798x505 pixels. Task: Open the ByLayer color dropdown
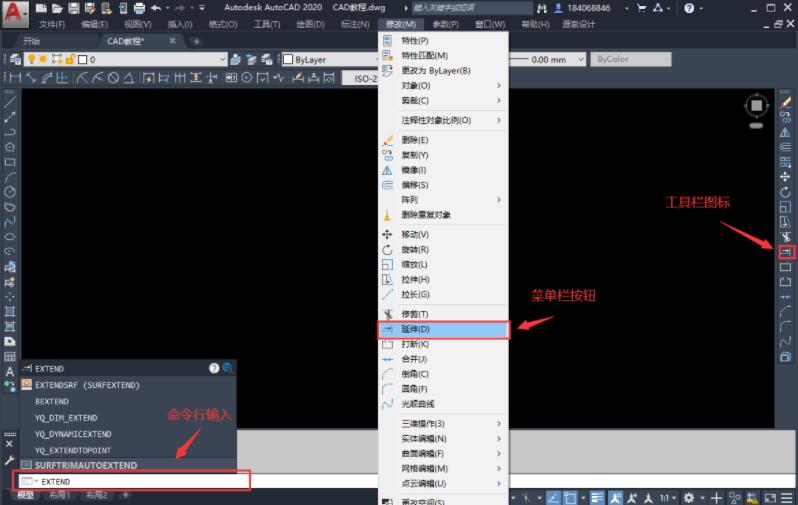pyautogui.click(x=332, y=60)
